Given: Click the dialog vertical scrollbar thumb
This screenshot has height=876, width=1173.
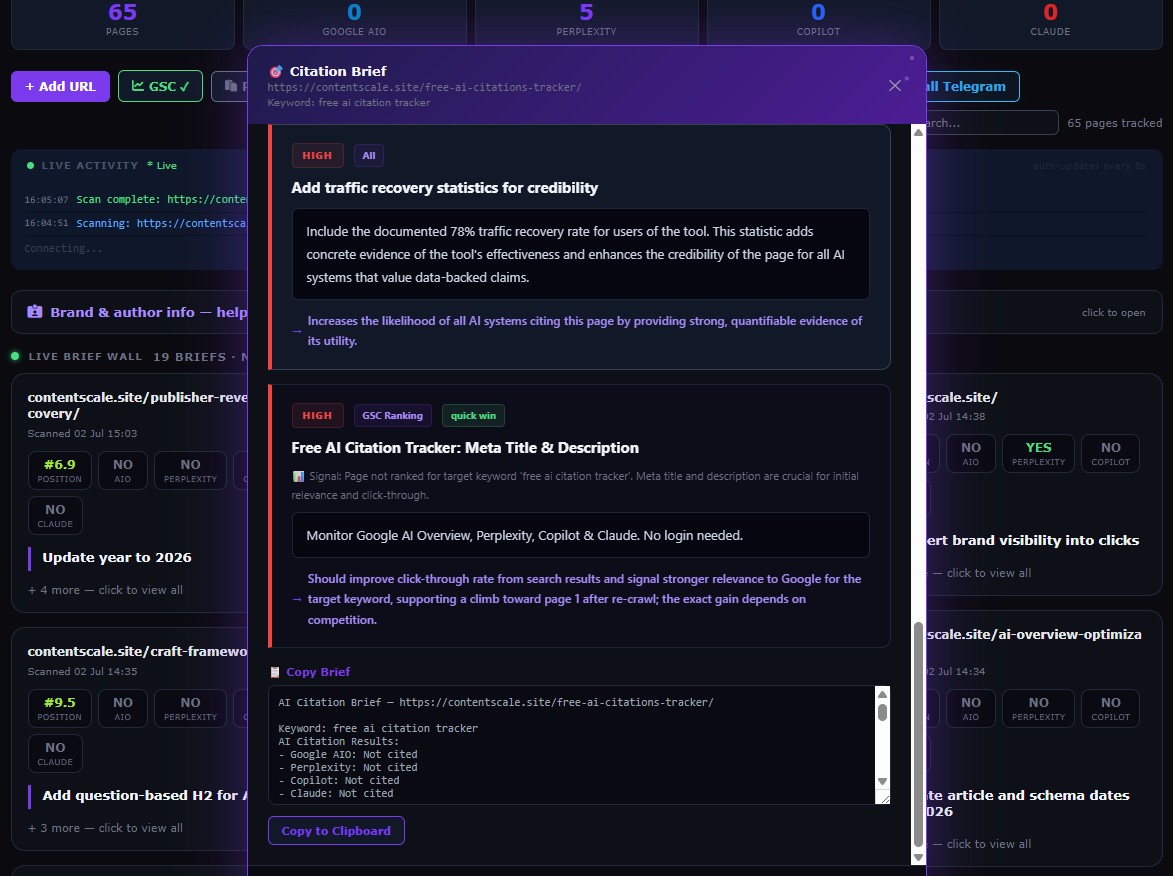Looking at the screenshot, I should click(918, 735).
